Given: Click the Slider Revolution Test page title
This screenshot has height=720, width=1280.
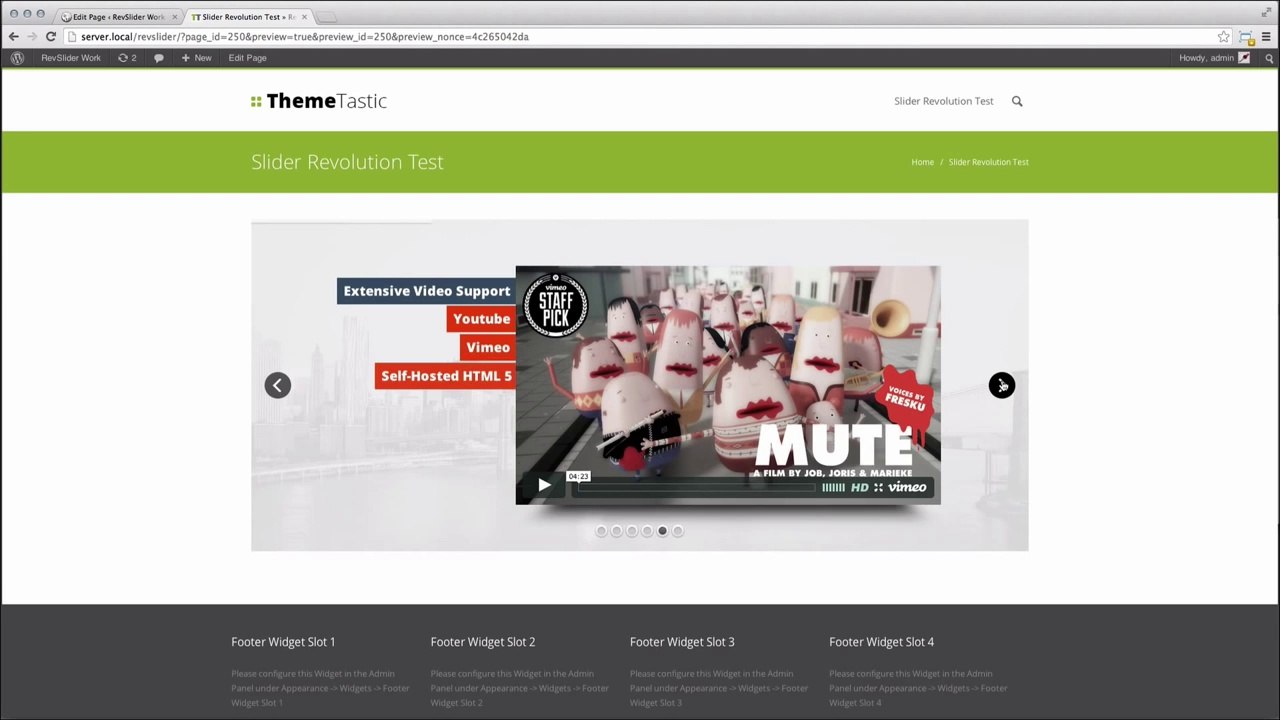Looking at the screenshot, I should click(x=347, y=162).
